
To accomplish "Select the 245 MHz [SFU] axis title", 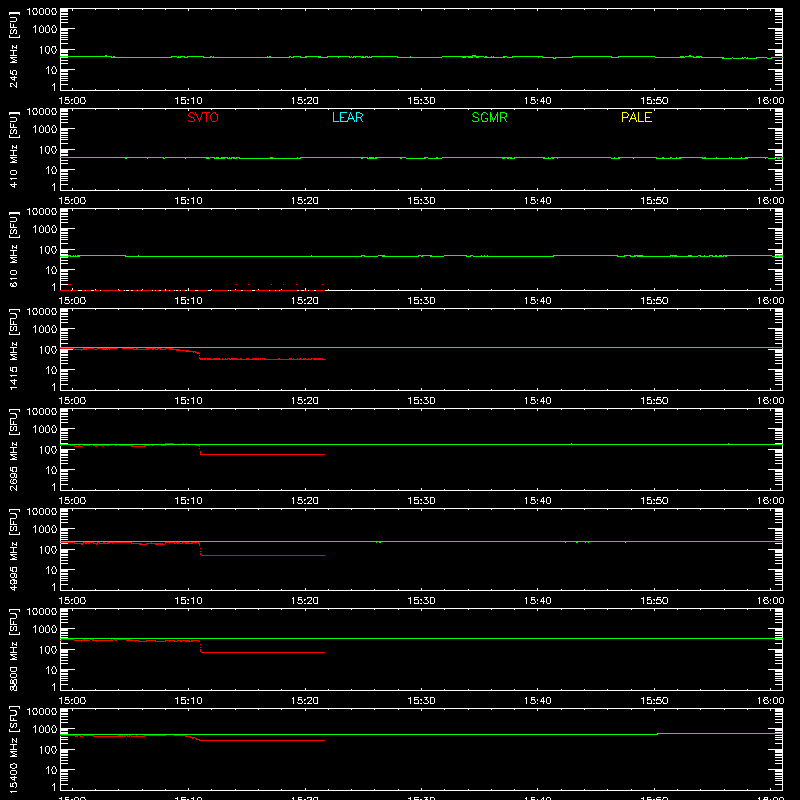I will (x=13, y=49).
